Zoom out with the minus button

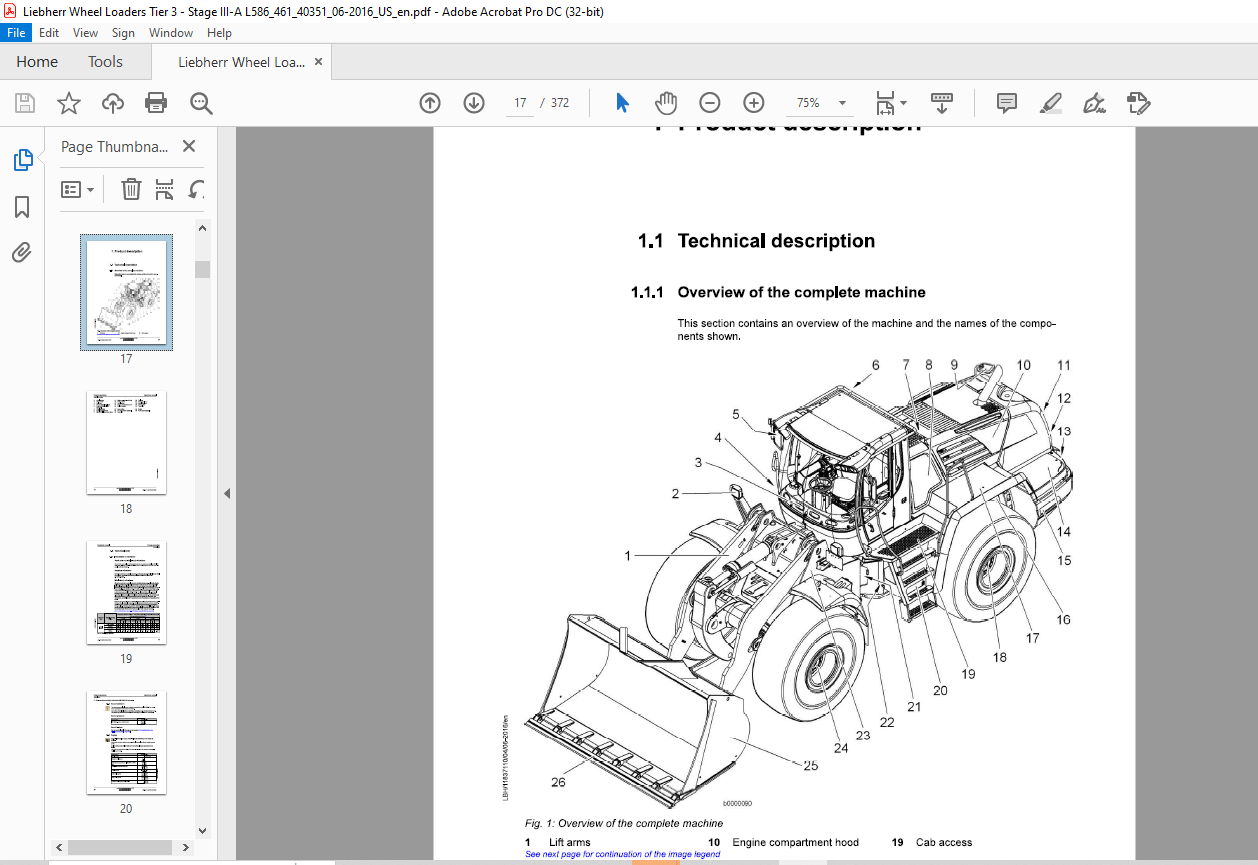710,103
